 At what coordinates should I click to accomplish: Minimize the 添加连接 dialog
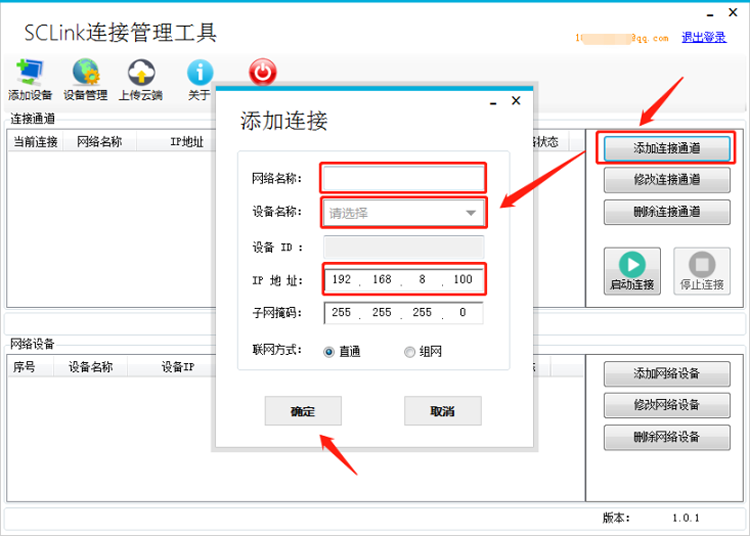[493, 102]
